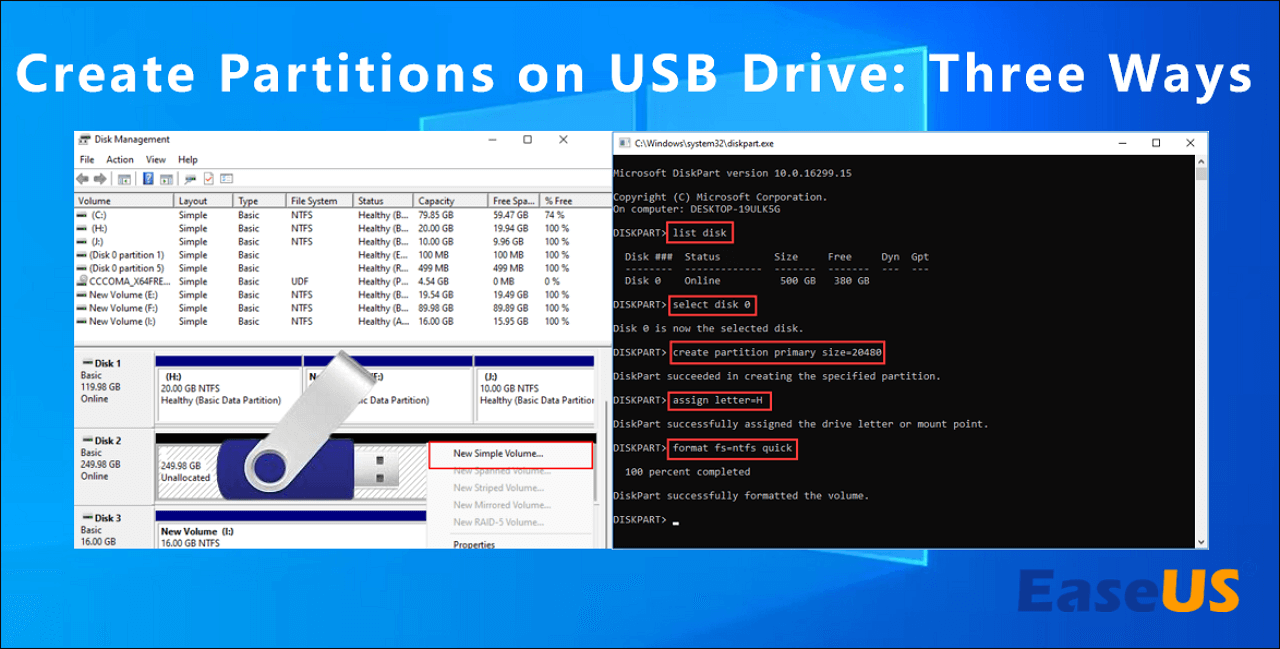Click the 'assign letter=H' command text
The height and width of the screenshot is (649, 1280).
718,400
